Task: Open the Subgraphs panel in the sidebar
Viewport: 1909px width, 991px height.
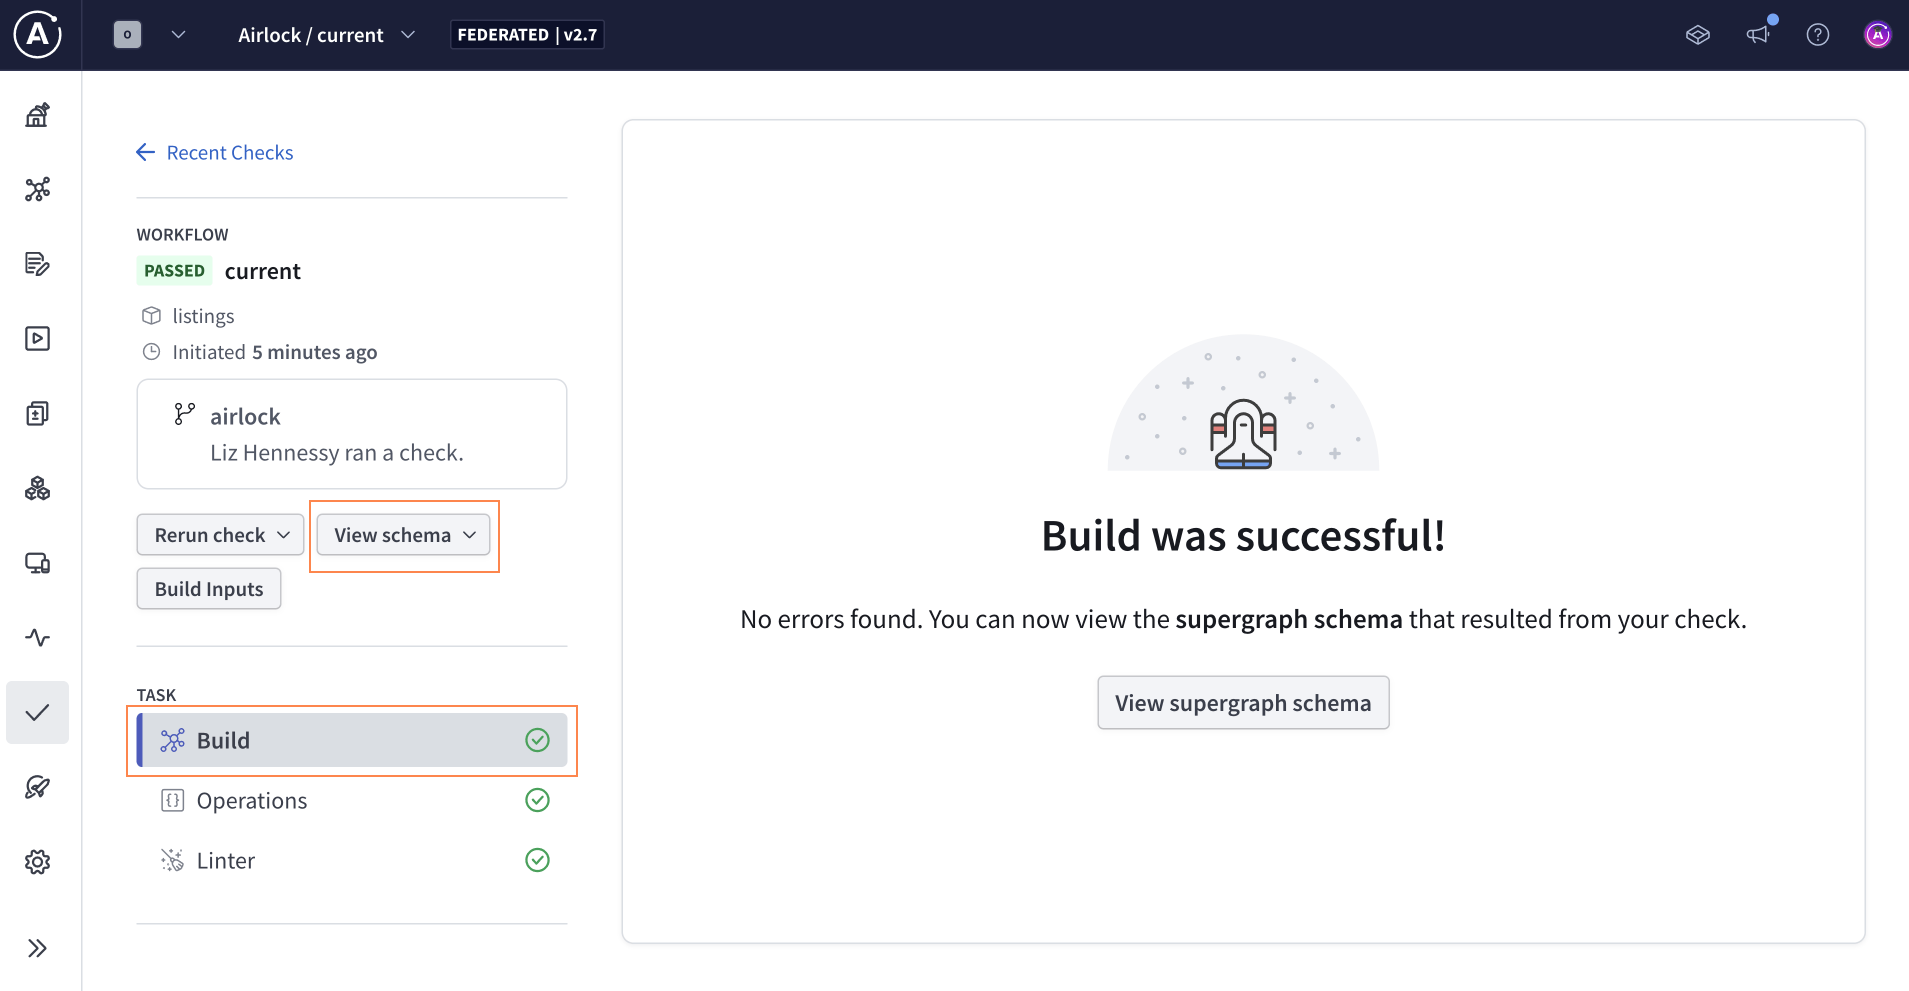Action: tap(37, 488)
